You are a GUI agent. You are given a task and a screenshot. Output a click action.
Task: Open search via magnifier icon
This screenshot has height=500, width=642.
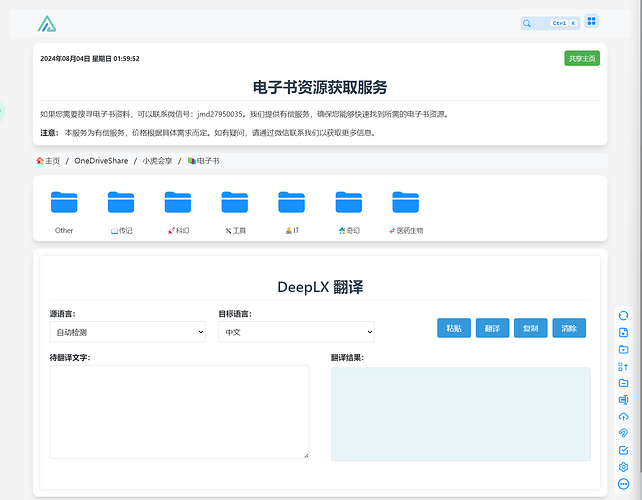[x=527, y=23]
